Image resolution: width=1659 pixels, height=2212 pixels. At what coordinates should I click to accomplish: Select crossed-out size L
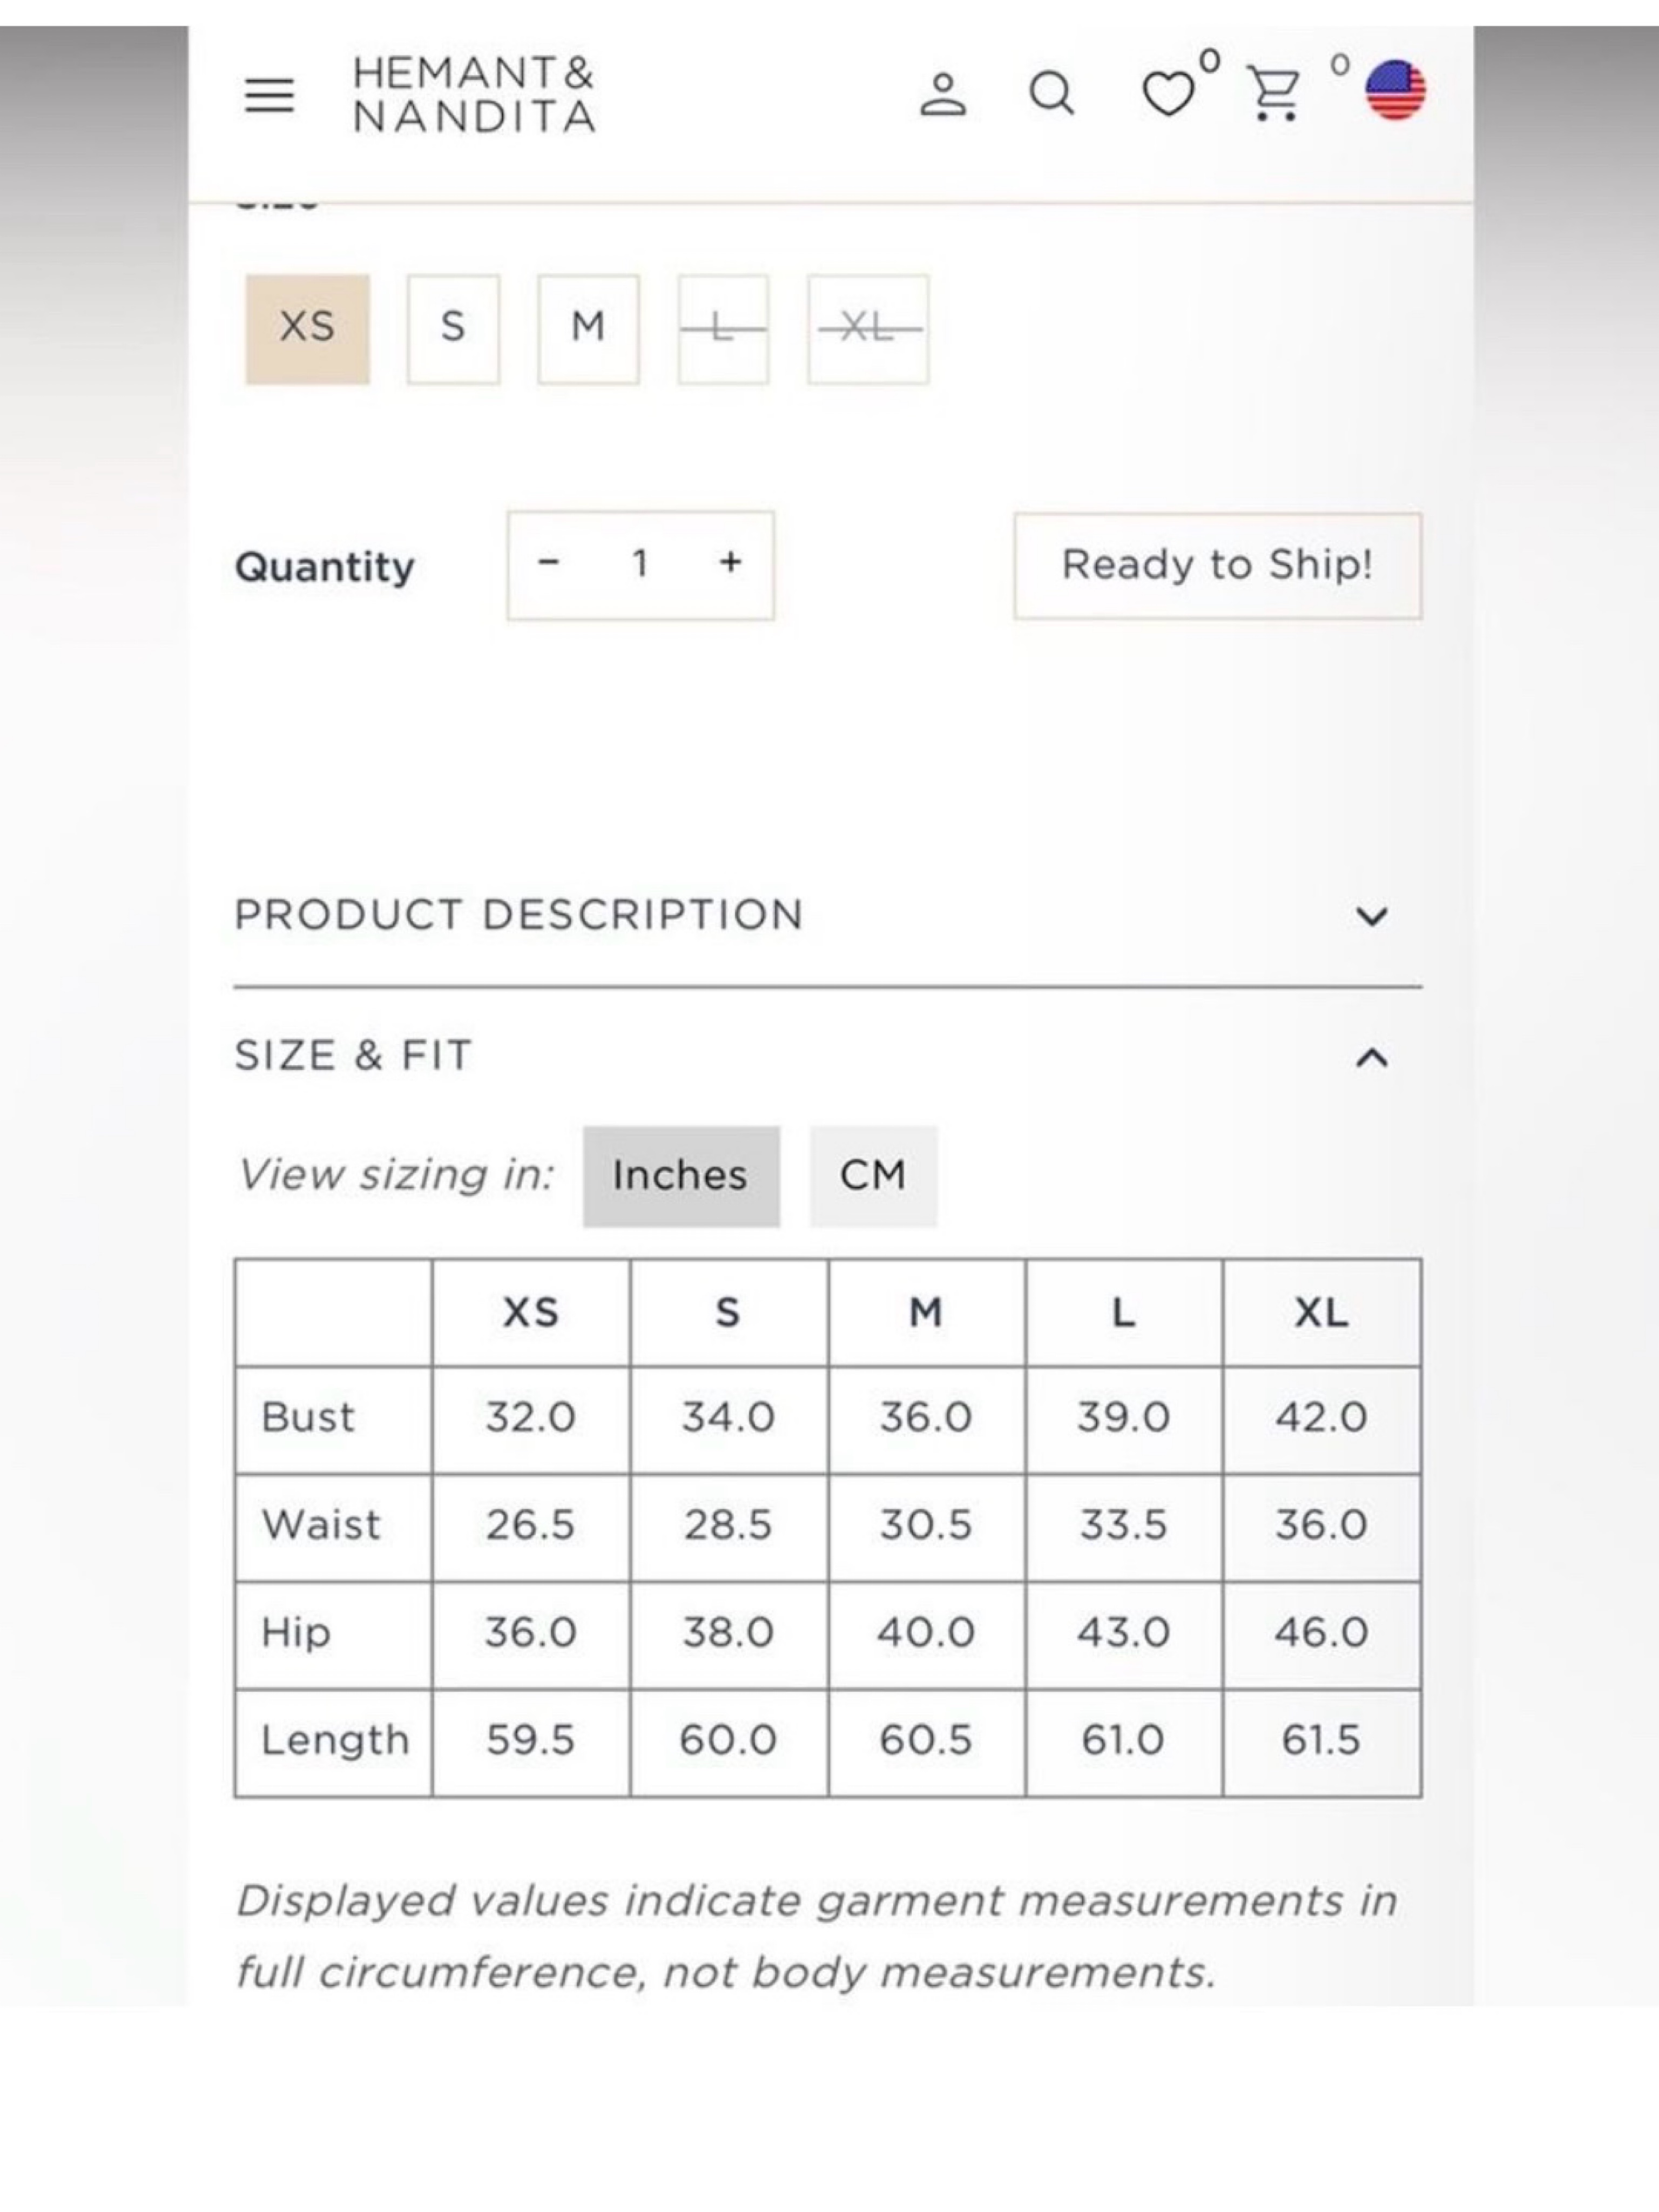tap(723, 329)
